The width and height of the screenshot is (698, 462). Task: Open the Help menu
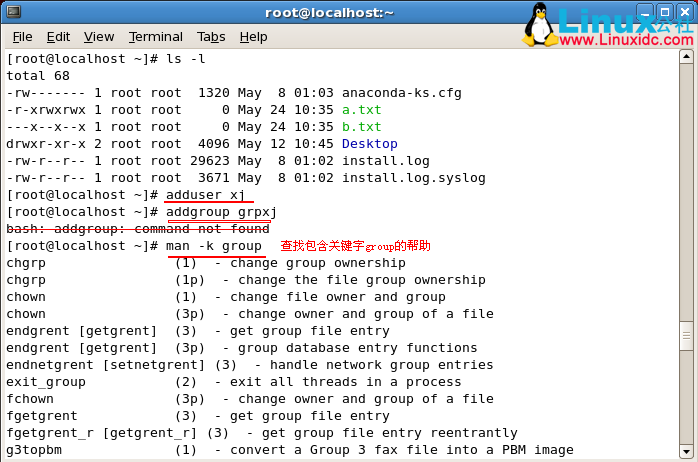pyautogui.click(x=253, y=36)
